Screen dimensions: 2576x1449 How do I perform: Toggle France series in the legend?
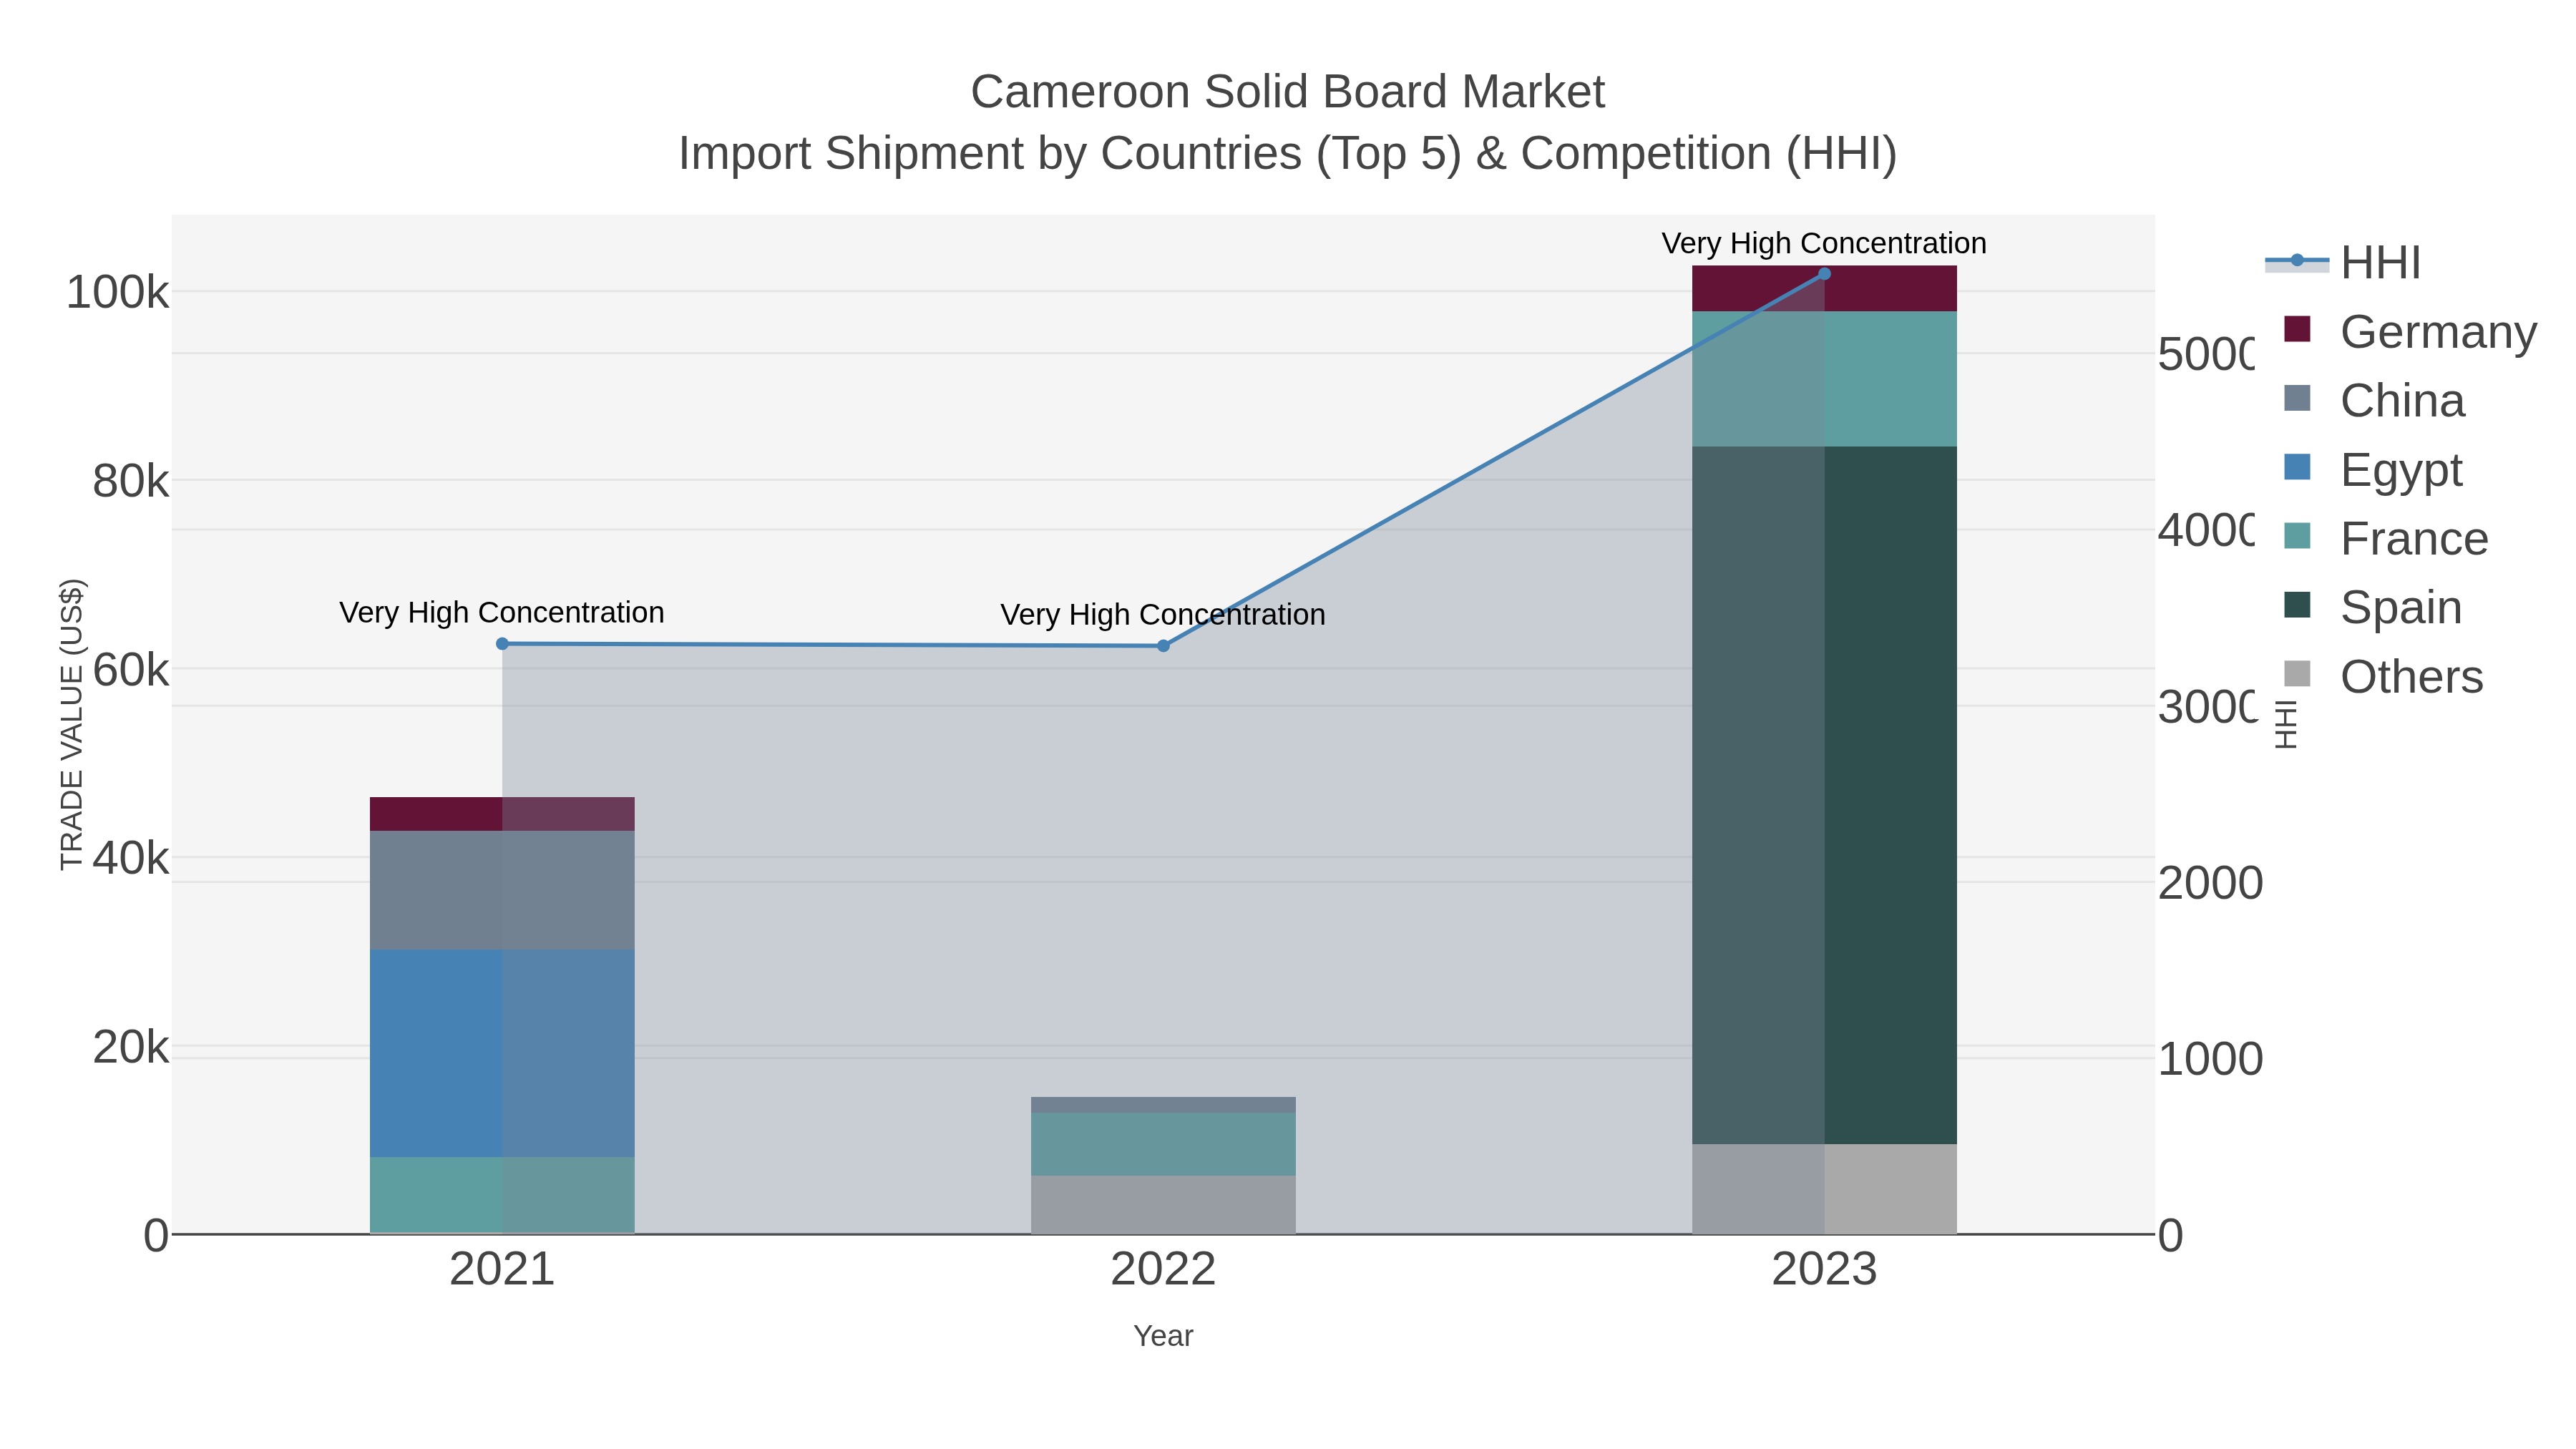(2386, 538)
